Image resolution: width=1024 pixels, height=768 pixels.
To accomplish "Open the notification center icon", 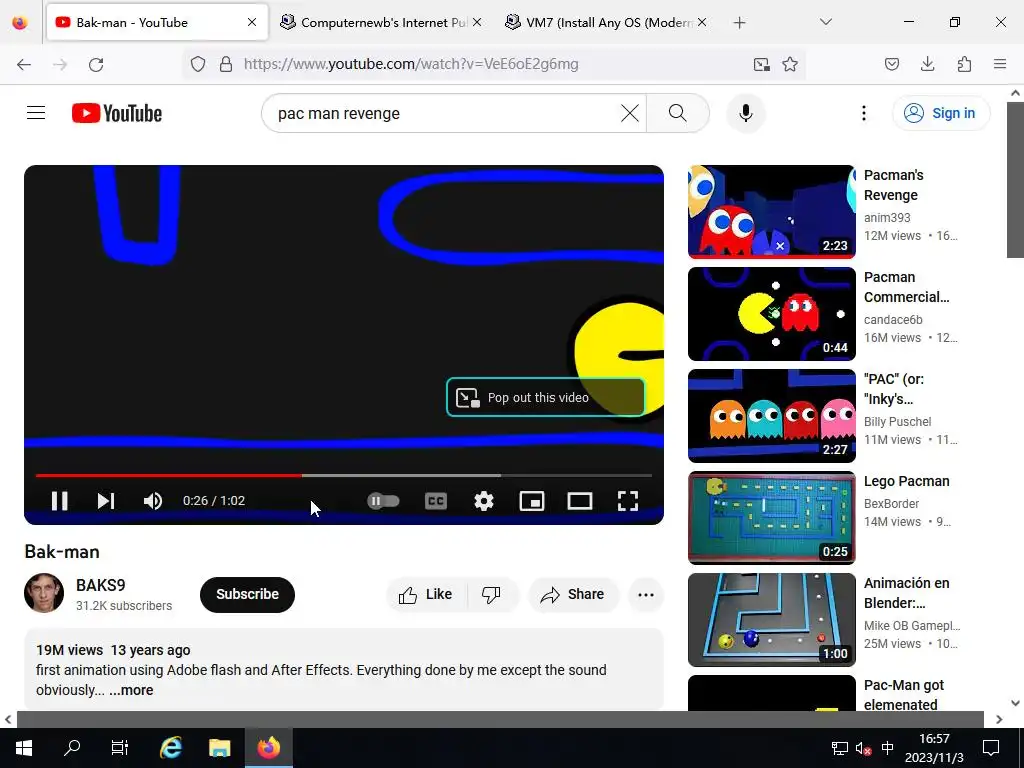I will point(991,748).
